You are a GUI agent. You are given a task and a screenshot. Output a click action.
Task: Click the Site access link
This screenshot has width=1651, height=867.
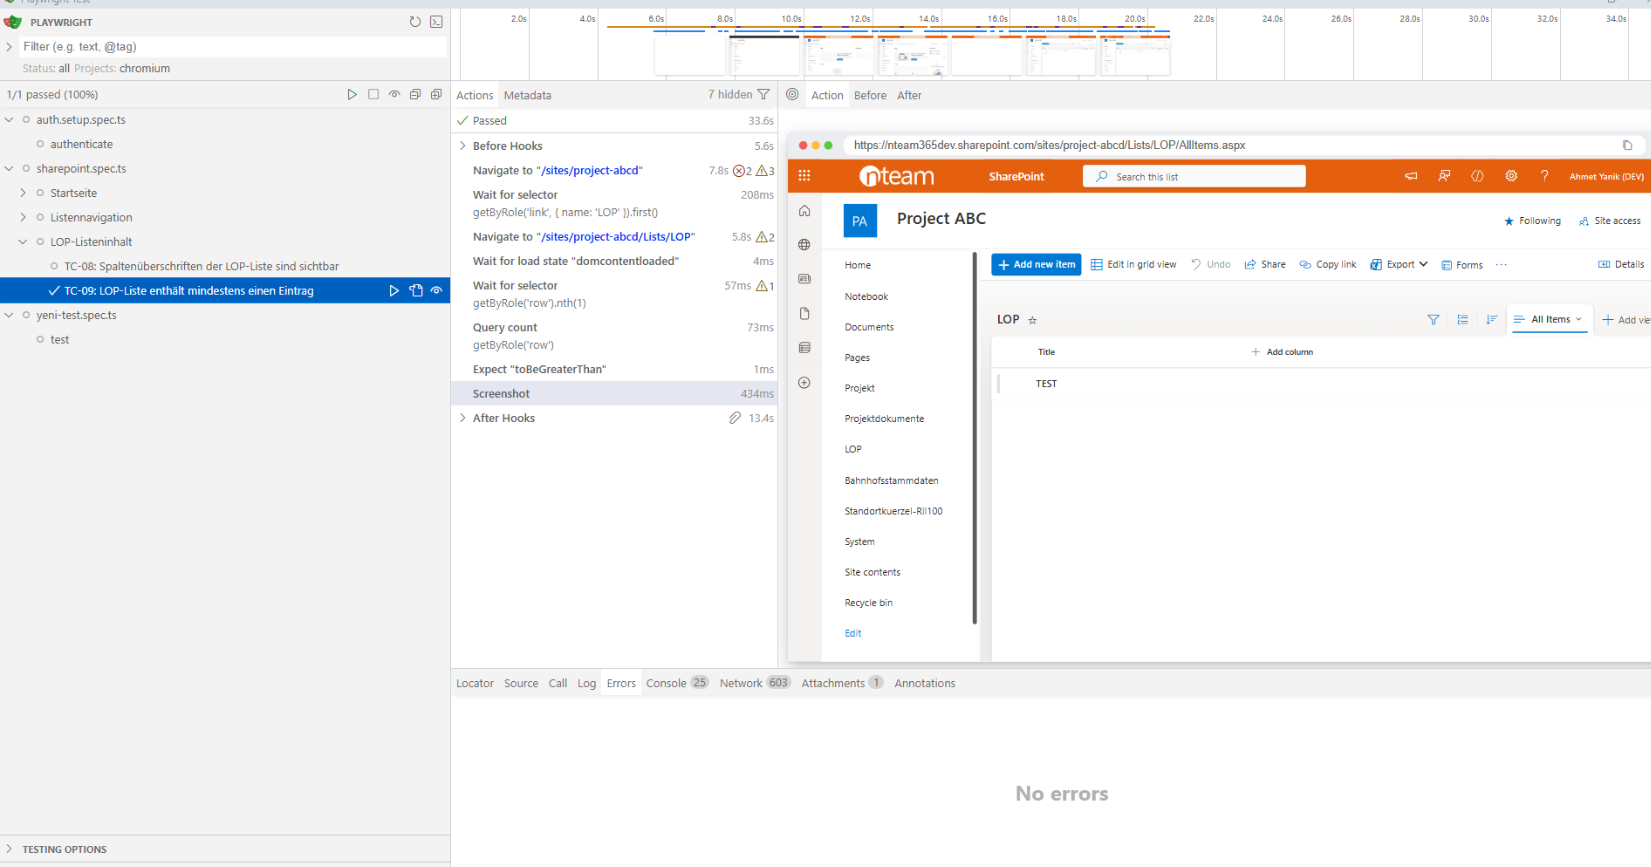[1610, 221]
